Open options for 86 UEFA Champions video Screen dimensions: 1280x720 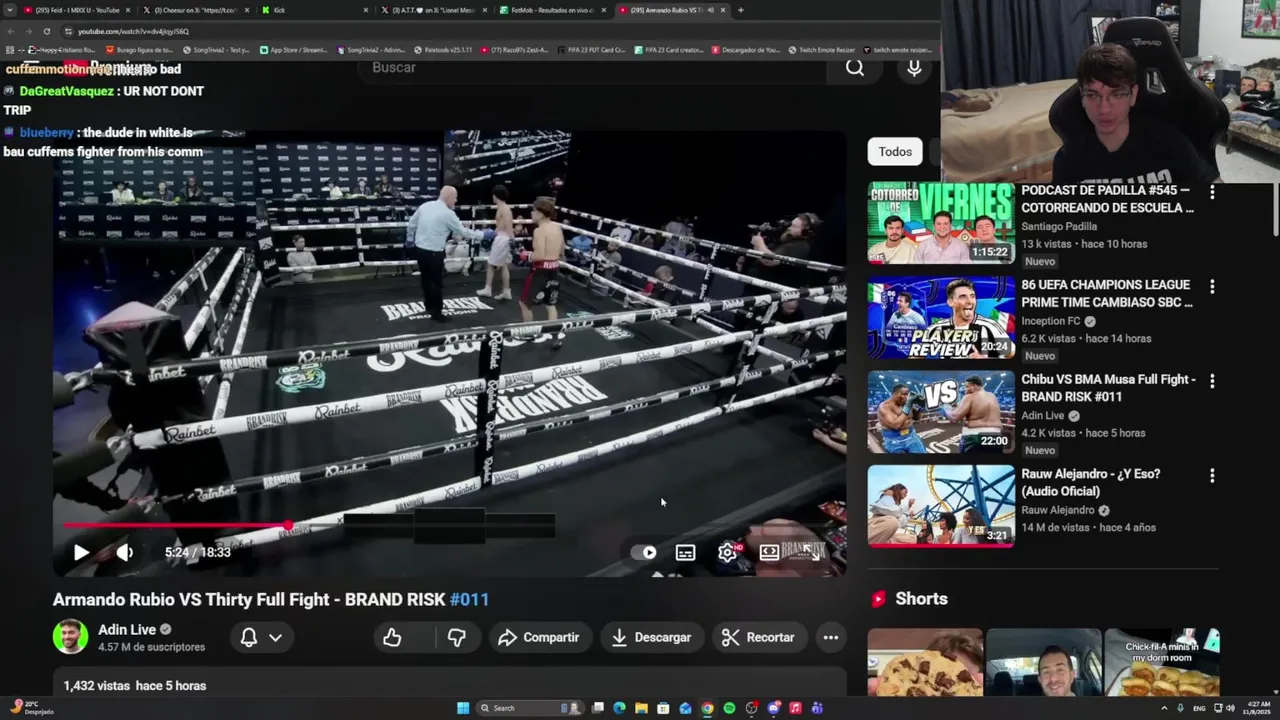1212,286
